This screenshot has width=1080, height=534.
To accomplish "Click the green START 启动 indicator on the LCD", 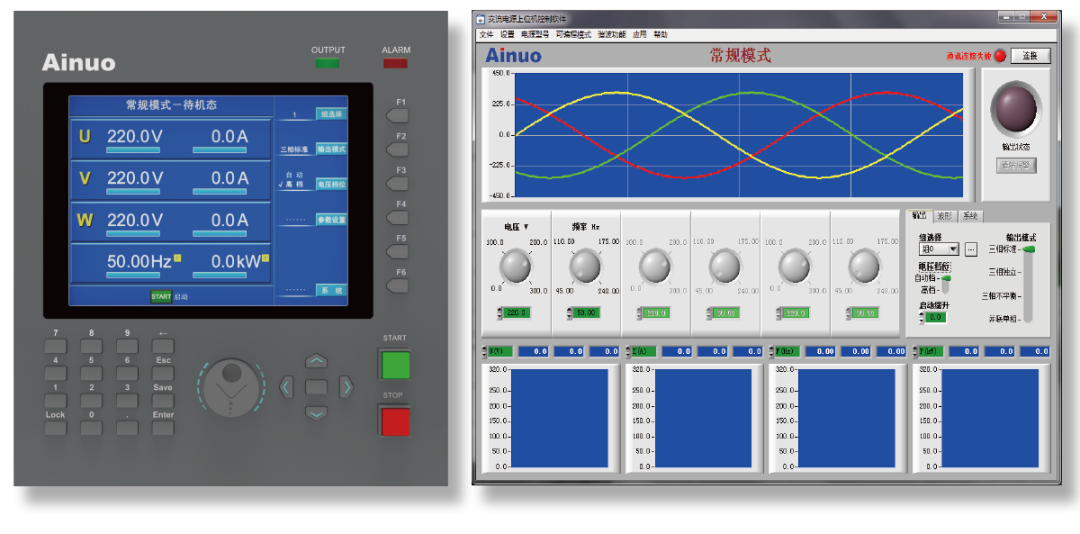I will 160,296.
